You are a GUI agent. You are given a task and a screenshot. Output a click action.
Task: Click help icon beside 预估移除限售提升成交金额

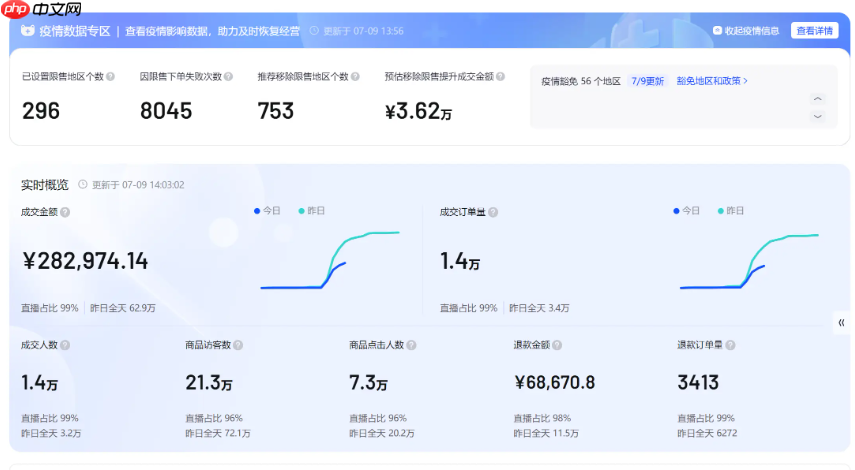pyautogui.click(x=500, y=77)
